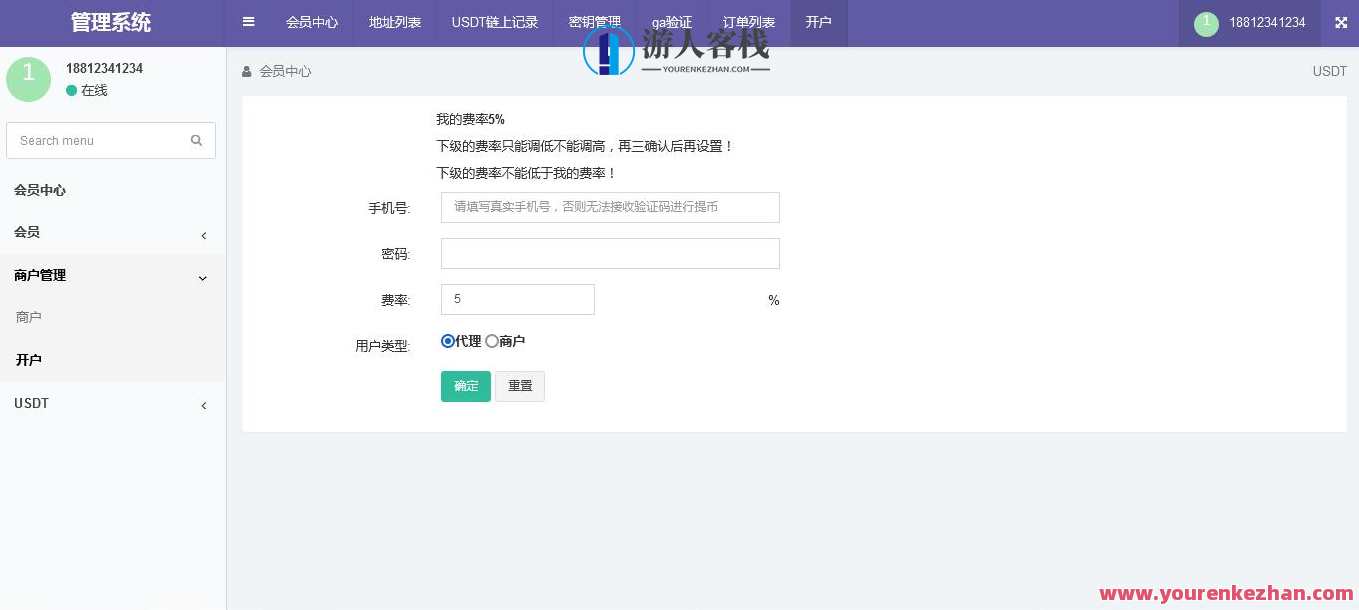This screenshot has height=610, width=1359.
Task: Switch to the 密钥管理 tab
Action: click(595, 21)
